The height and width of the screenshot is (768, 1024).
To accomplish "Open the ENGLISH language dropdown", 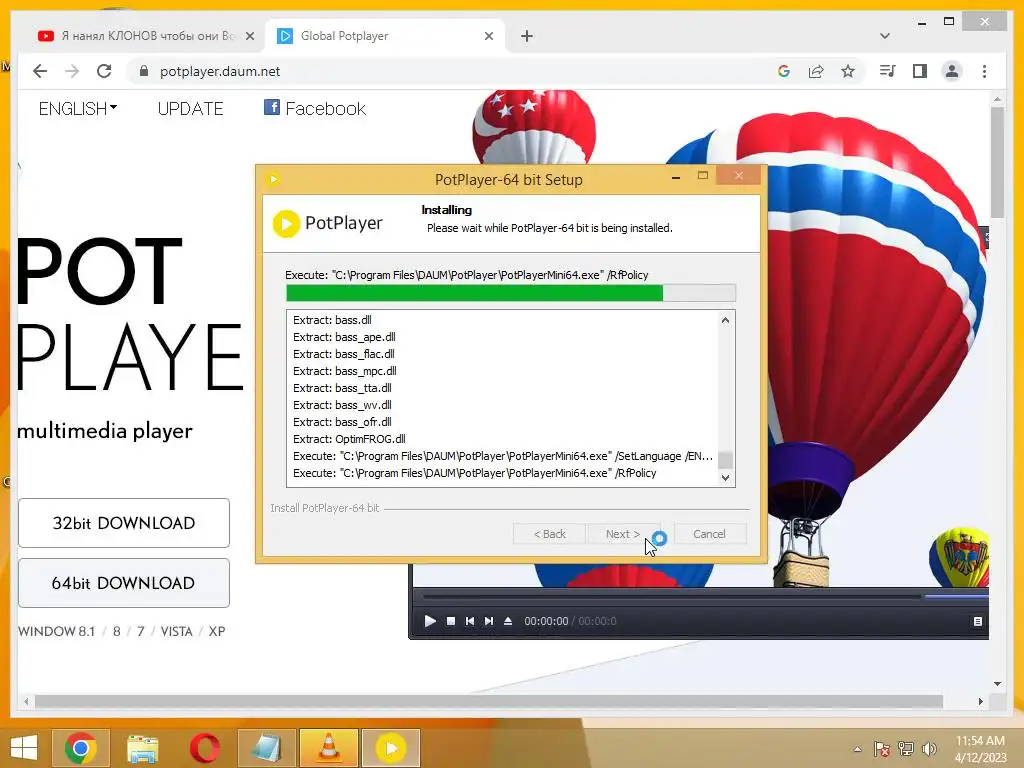I will 78,108.
